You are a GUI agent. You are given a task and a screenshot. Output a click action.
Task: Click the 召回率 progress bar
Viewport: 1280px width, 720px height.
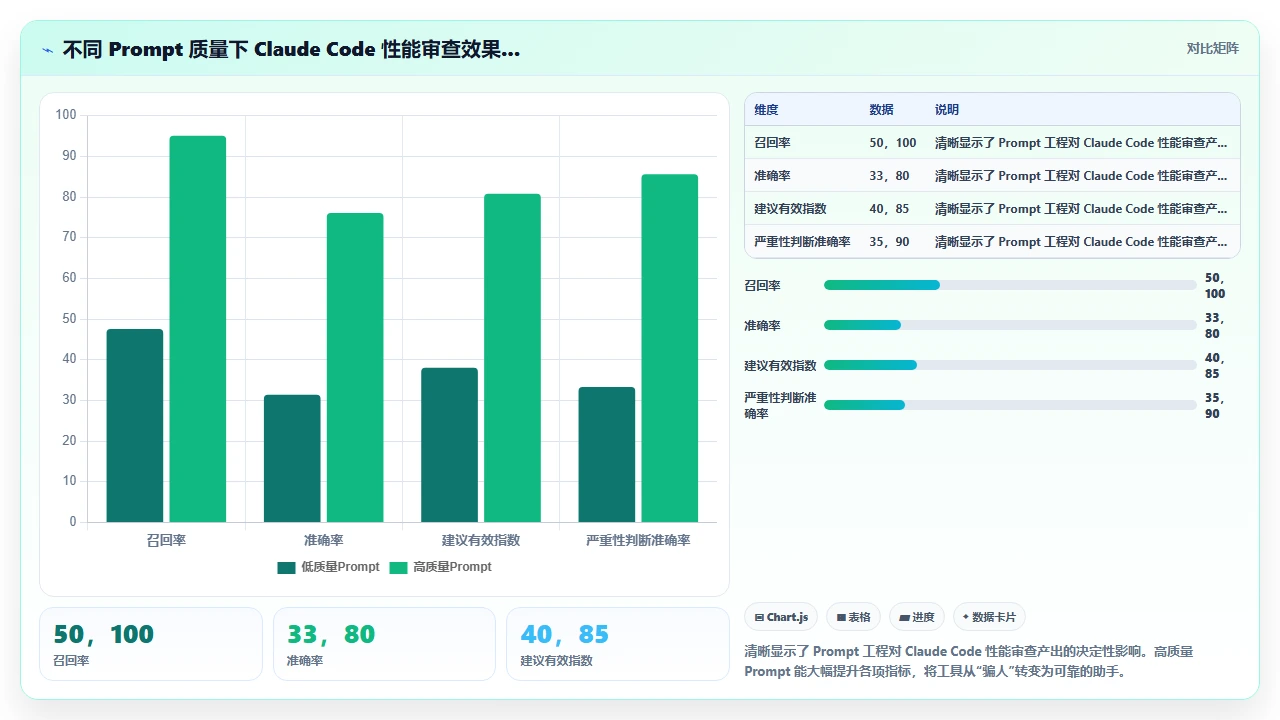tap(1010, 285)
